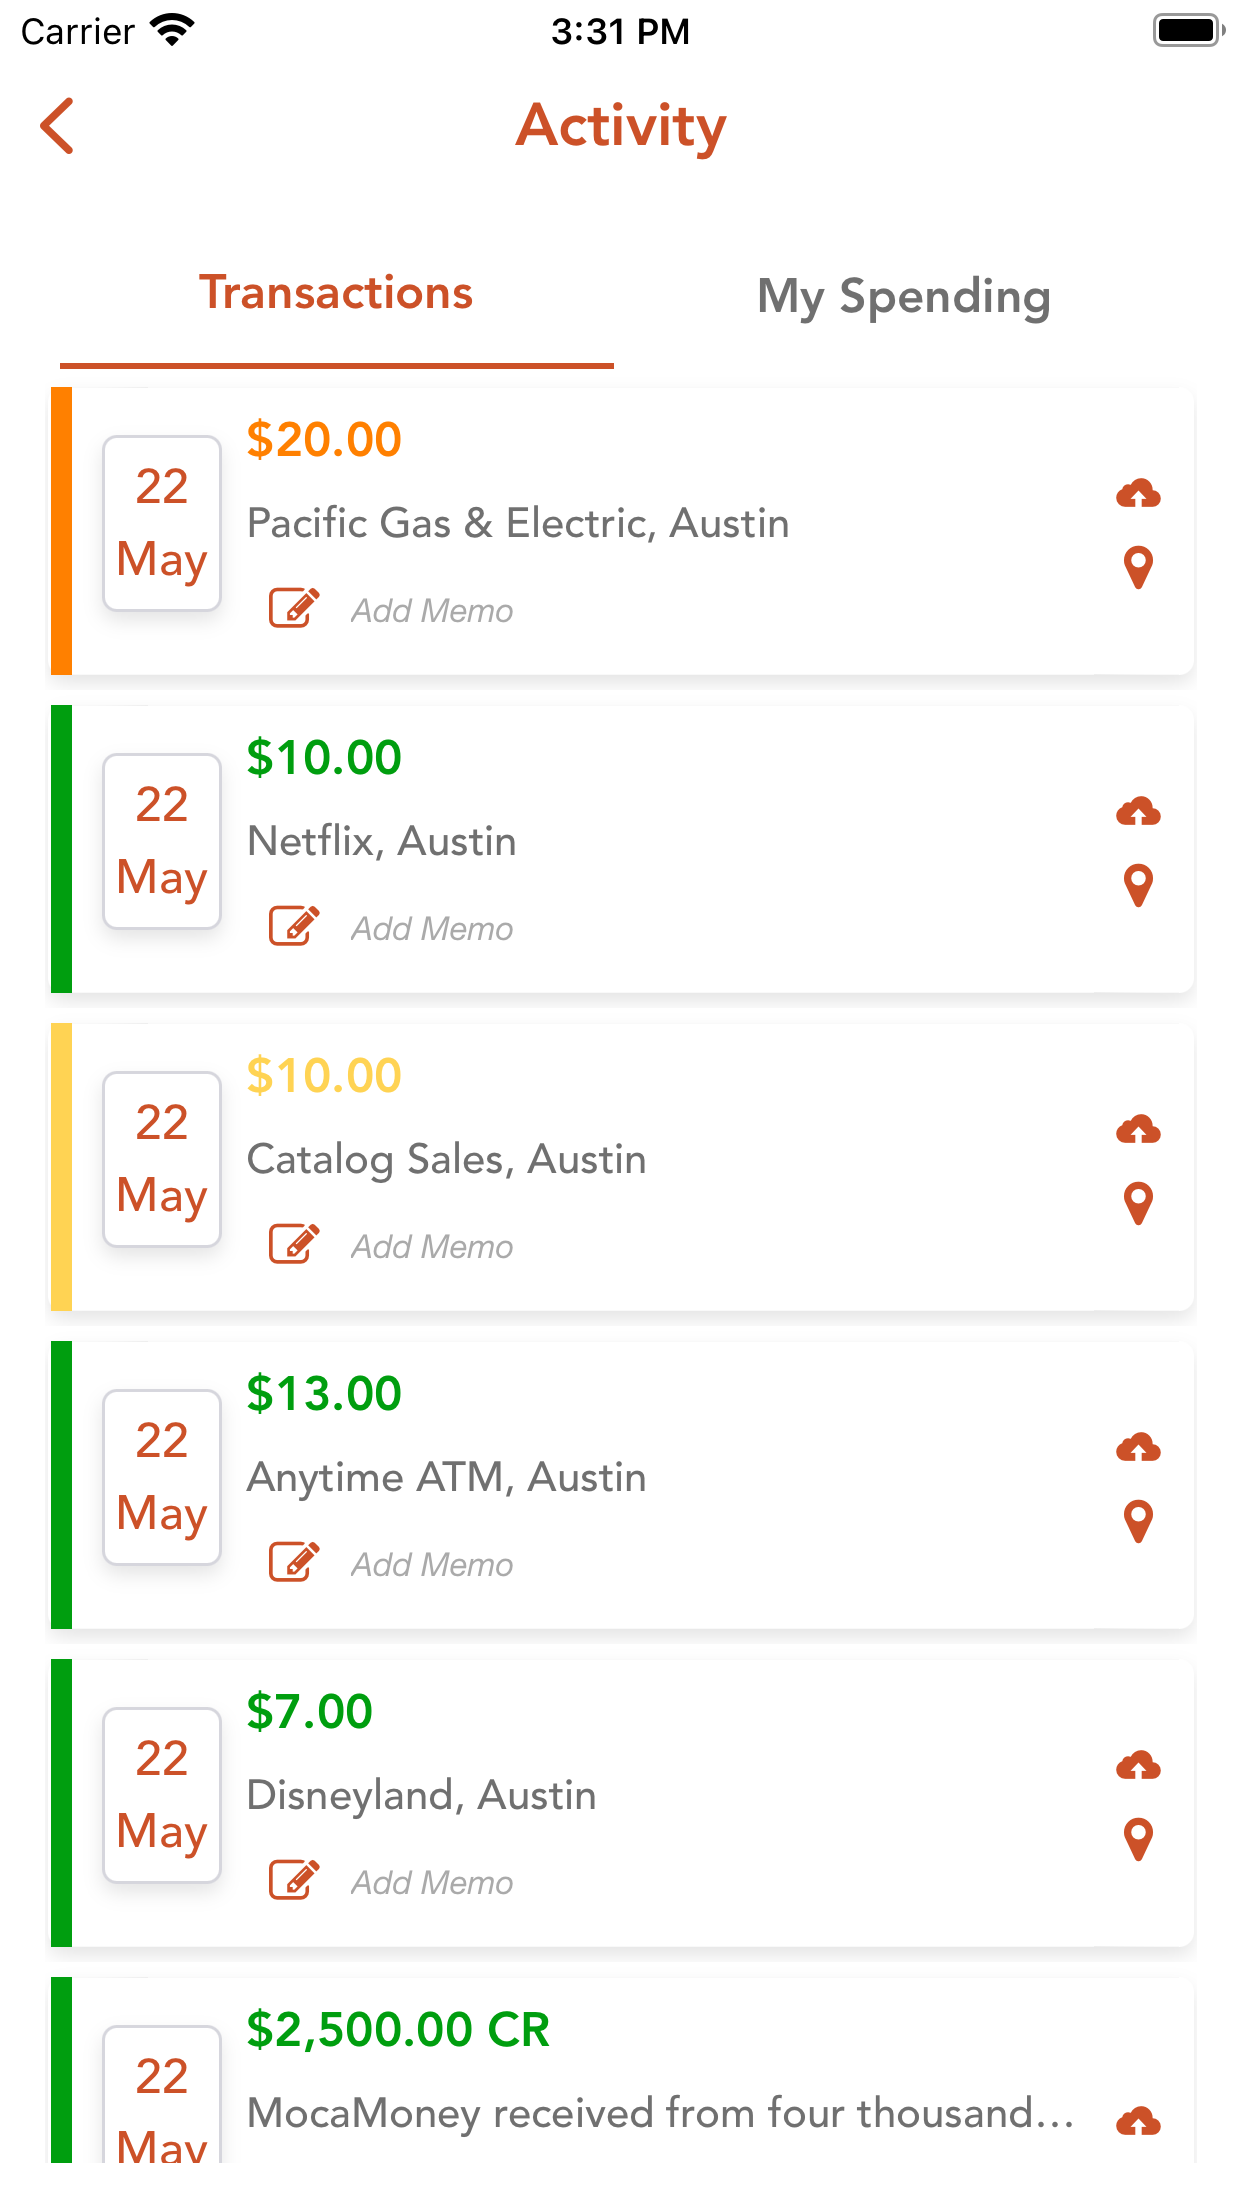Go back using the orange chevron
The image size is (1242, 2208).
58,126
